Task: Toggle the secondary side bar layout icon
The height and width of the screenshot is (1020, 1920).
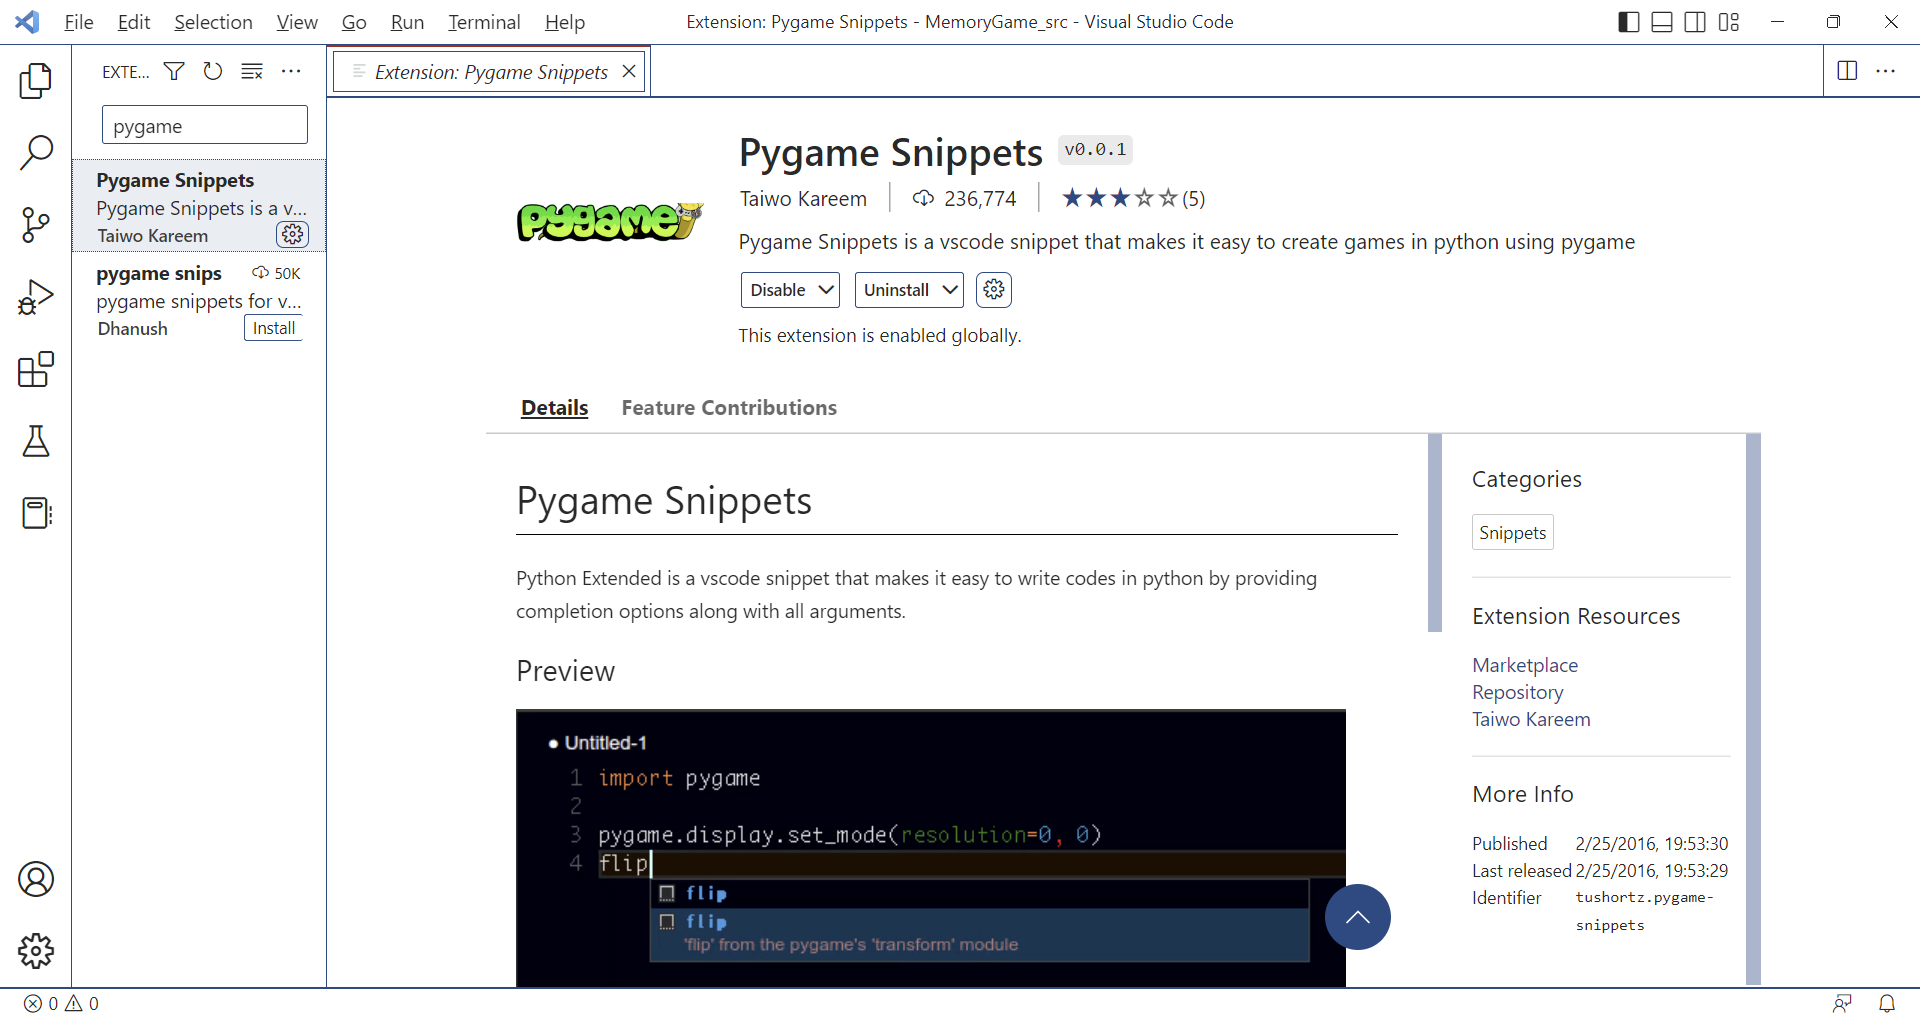Action: click(1695, 22)
